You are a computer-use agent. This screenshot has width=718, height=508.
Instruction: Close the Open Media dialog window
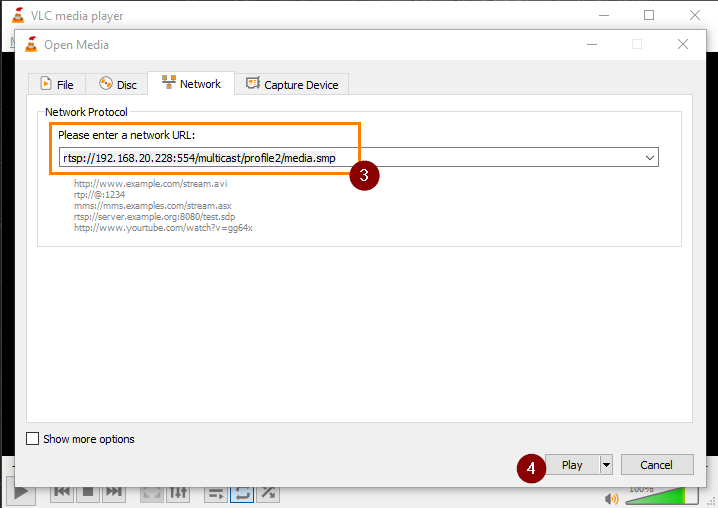683,44
